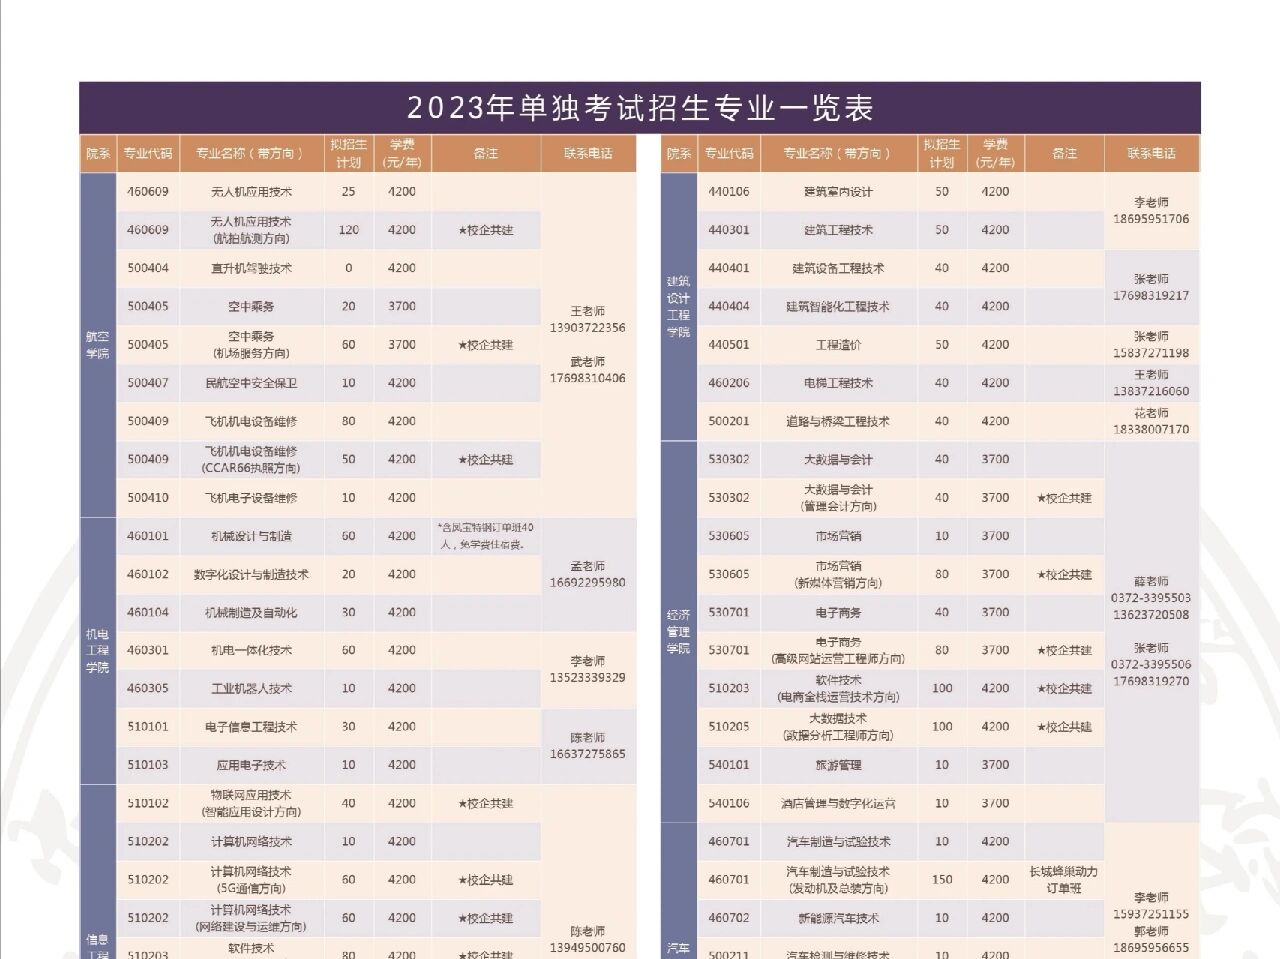Click major name 直升机驾驶技术
1280x959 pixels.
click(251, 268)
